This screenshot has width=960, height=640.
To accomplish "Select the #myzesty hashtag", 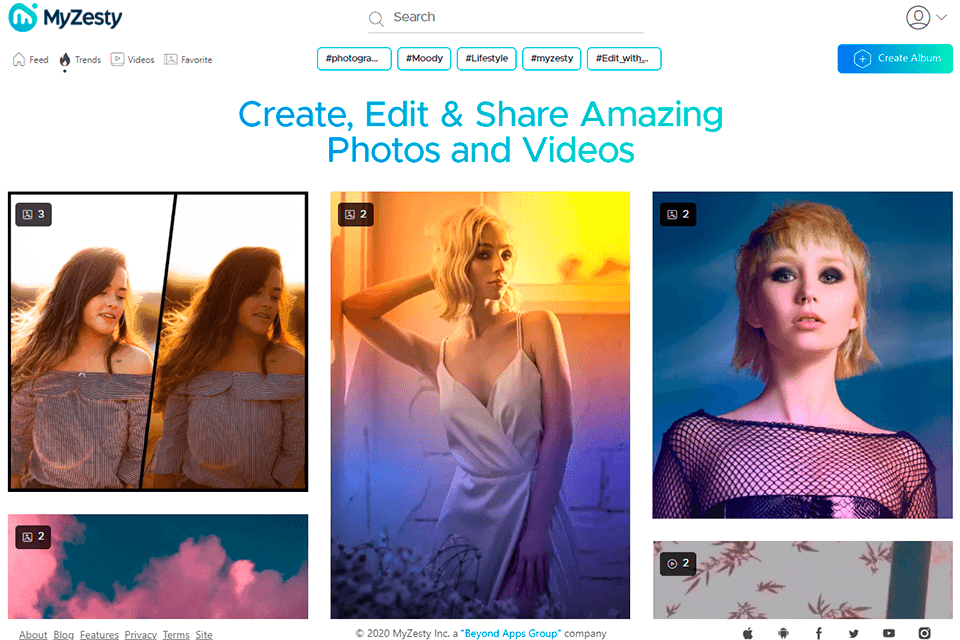I will (552, 59).
